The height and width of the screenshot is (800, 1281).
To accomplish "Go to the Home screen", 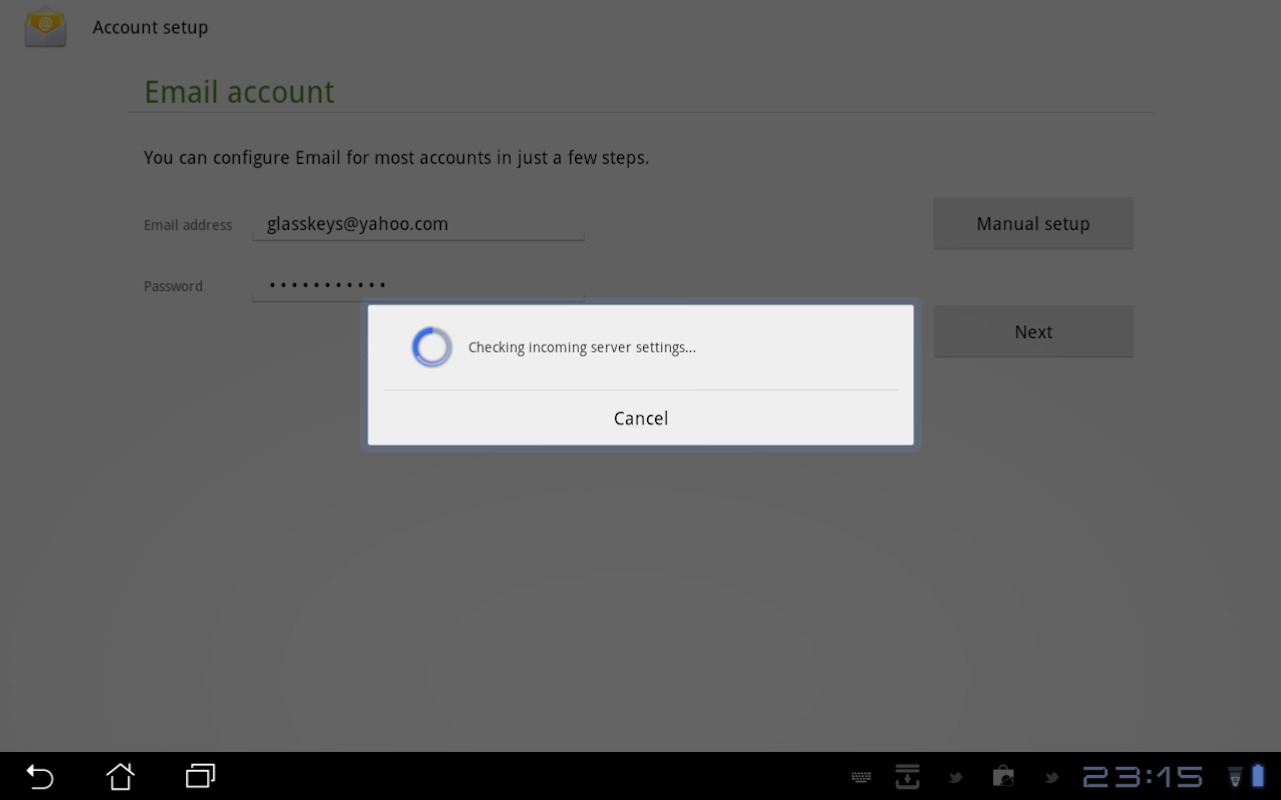I will (x=120, y=776).
